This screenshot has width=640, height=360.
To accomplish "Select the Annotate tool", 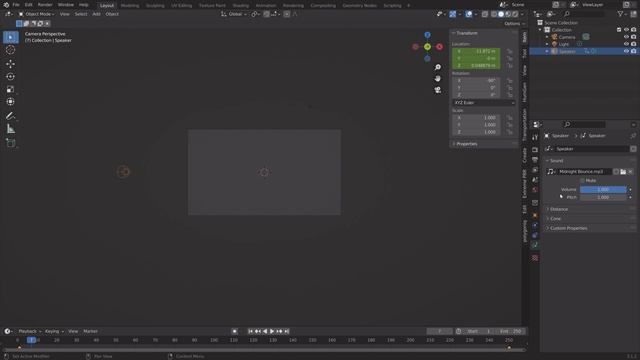I will (11, 116).
